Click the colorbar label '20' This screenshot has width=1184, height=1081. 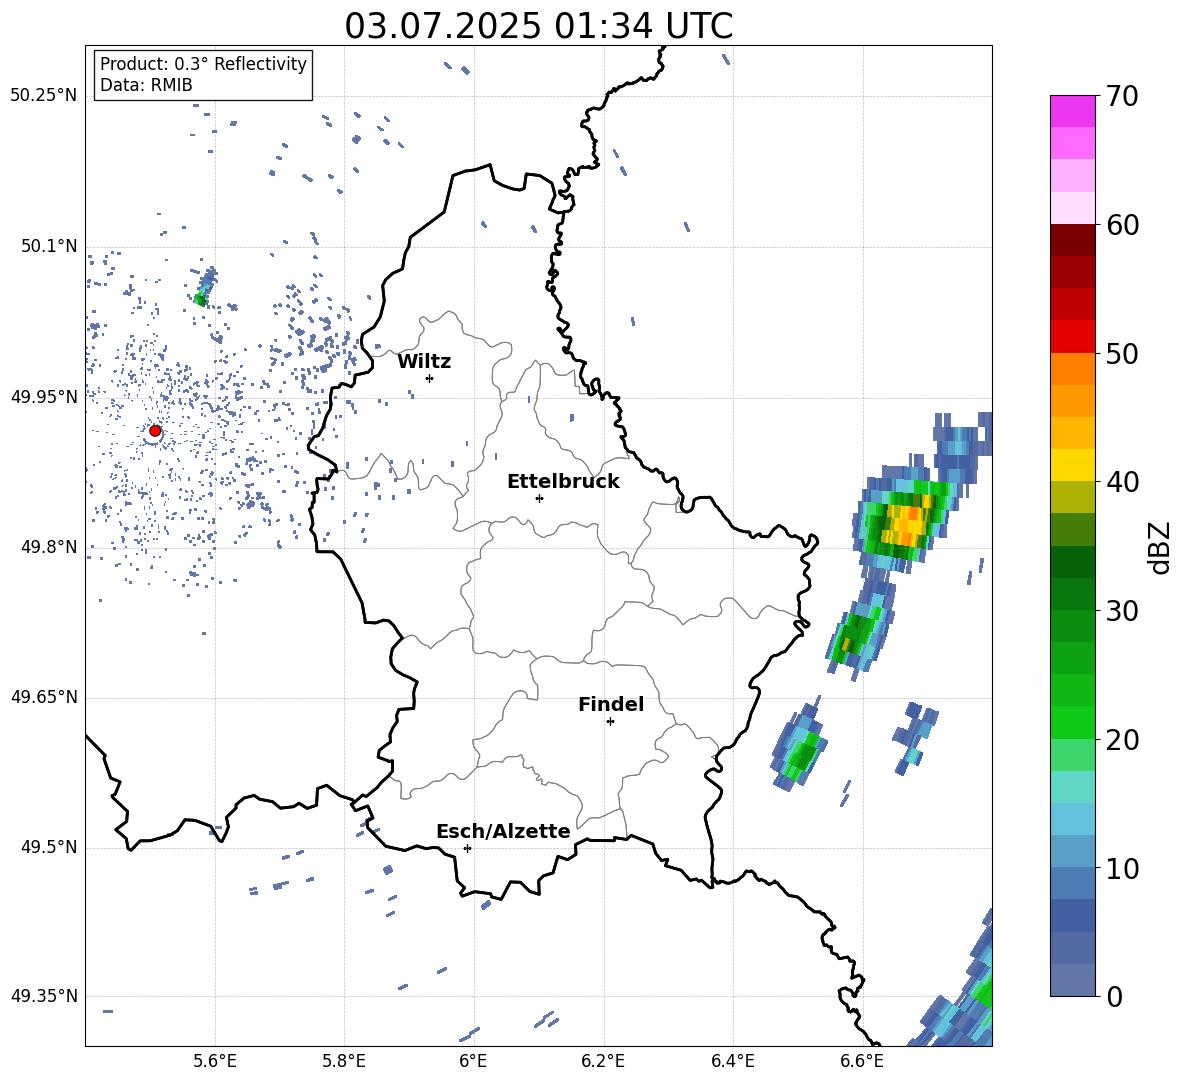(x=1121, y=740)
